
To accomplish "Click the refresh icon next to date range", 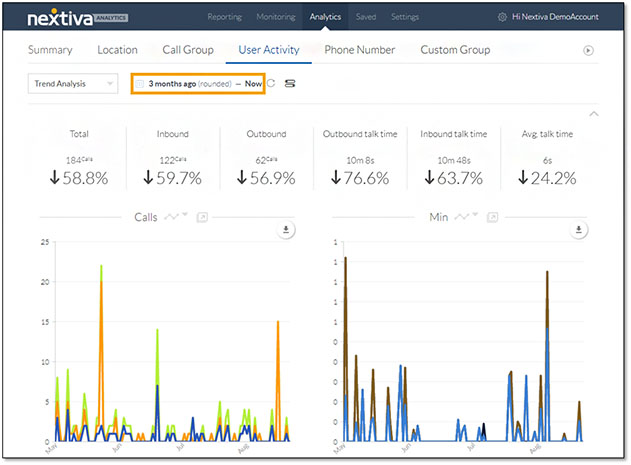I will coord(271,83).
